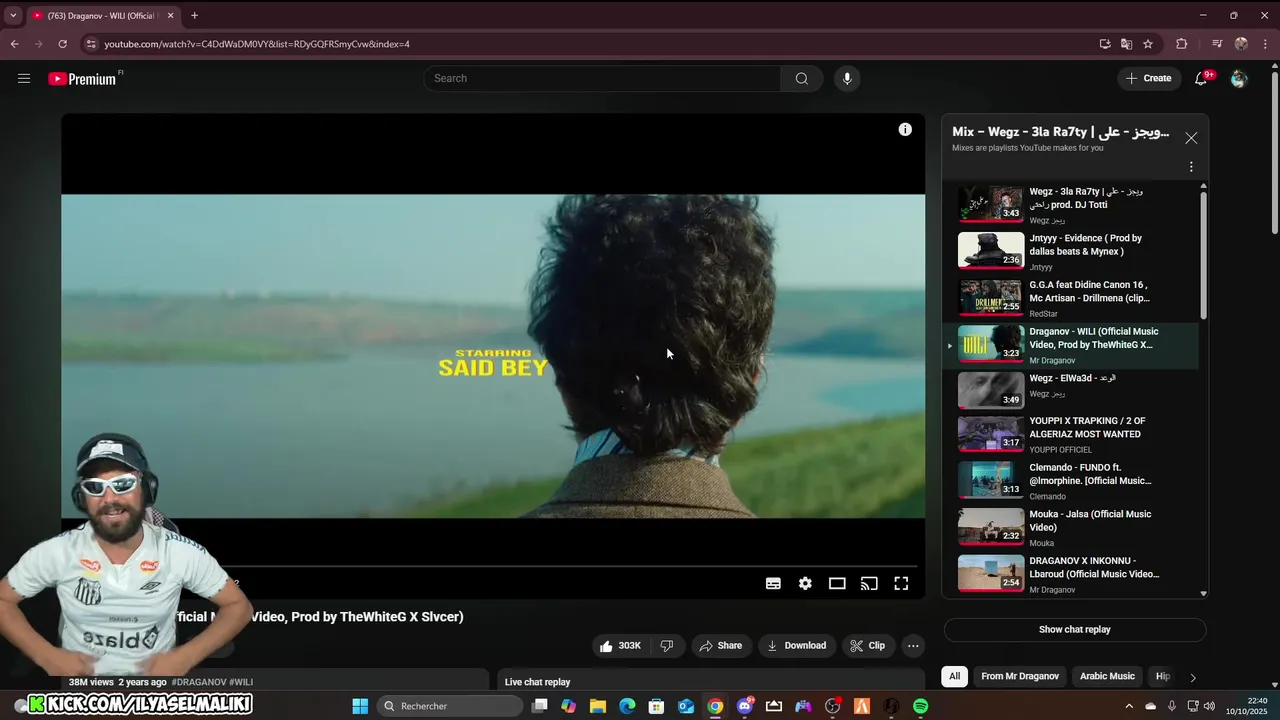Select the Arabic Music chip
Image resolution: width=1280 pixels, height=720 pixels.
(1107, 676)
